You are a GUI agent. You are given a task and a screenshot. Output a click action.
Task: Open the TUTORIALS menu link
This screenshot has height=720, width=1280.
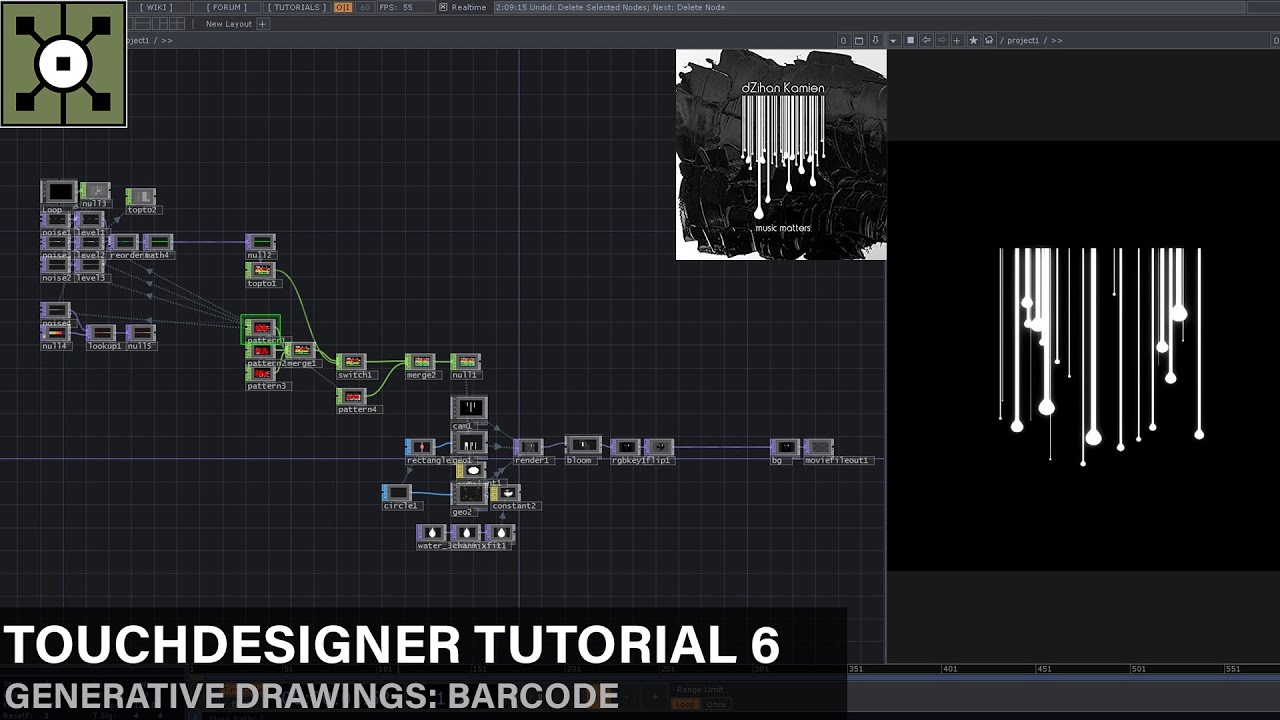[297, 7]
